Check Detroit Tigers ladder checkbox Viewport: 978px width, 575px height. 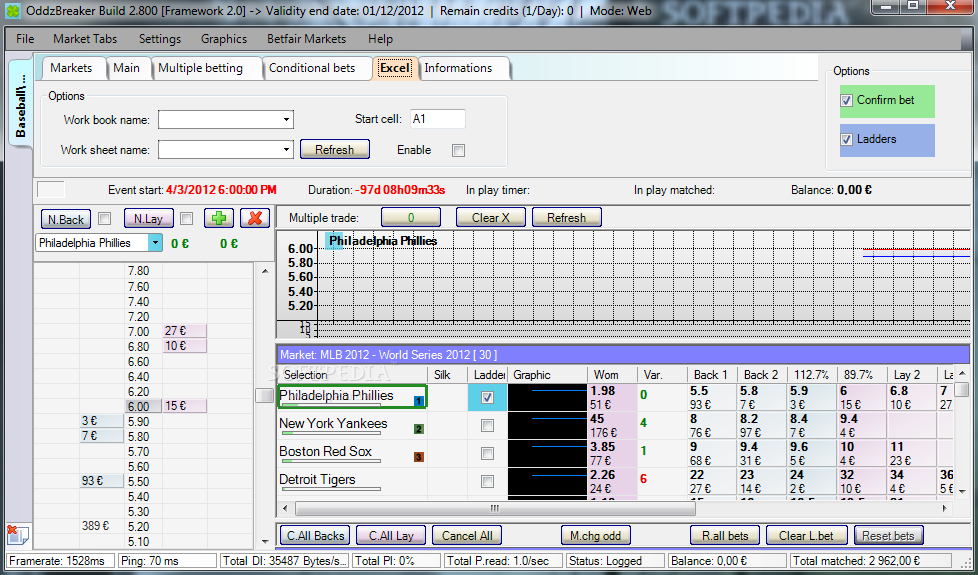coord(487,481)
